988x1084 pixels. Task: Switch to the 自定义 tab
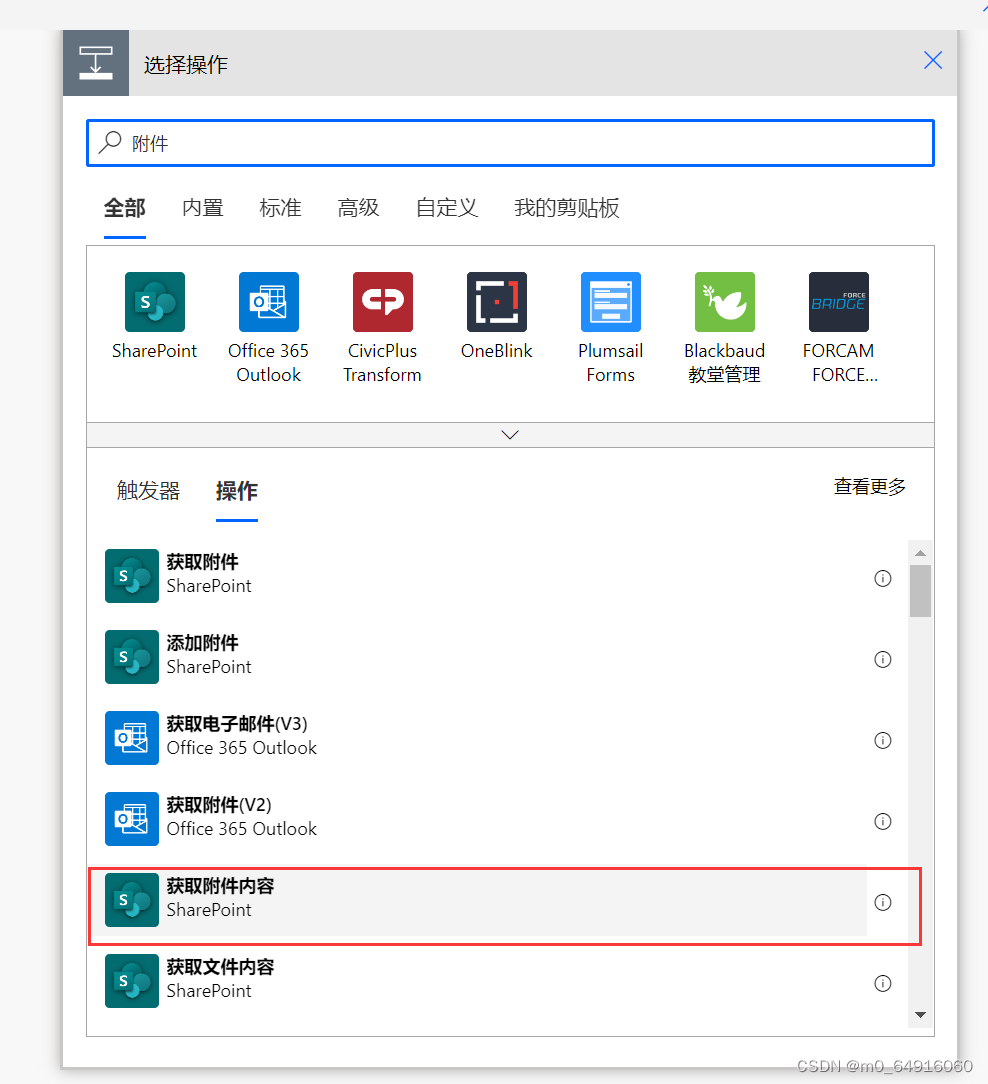(447, 207)
